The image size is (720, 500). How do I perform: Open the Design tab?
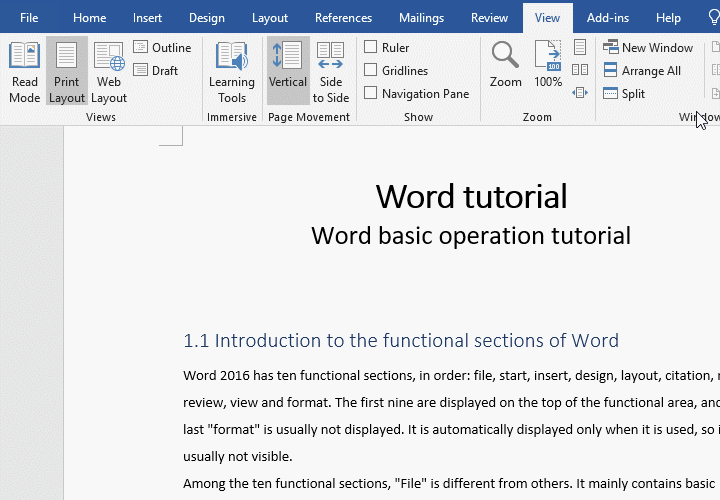point(207,17)
